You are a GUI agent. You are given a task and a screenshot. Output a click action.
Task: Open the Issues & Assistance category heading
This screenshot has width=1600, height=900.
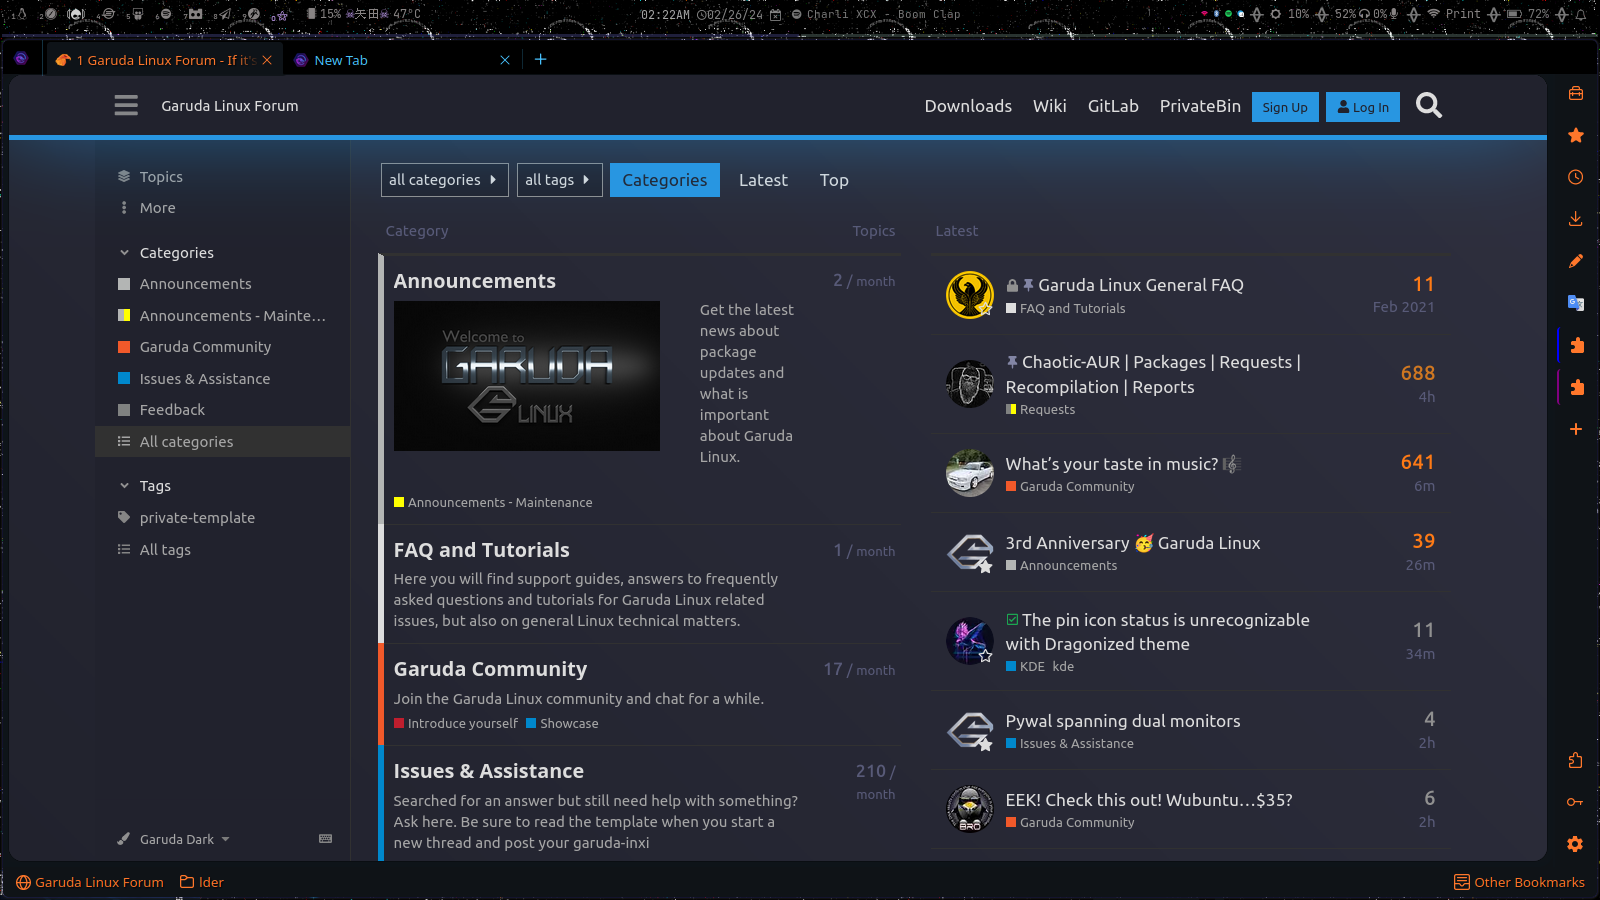488,771
